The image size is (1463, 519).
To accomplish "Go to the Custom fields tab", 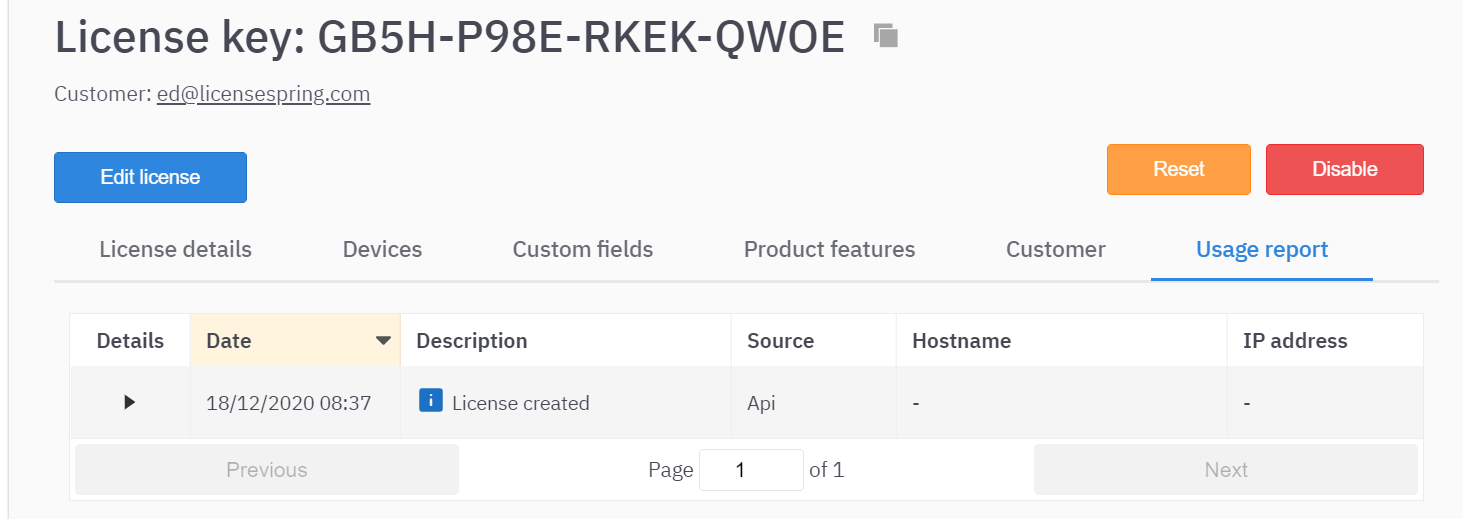I will pyautogui.click(x=582, y=249).
